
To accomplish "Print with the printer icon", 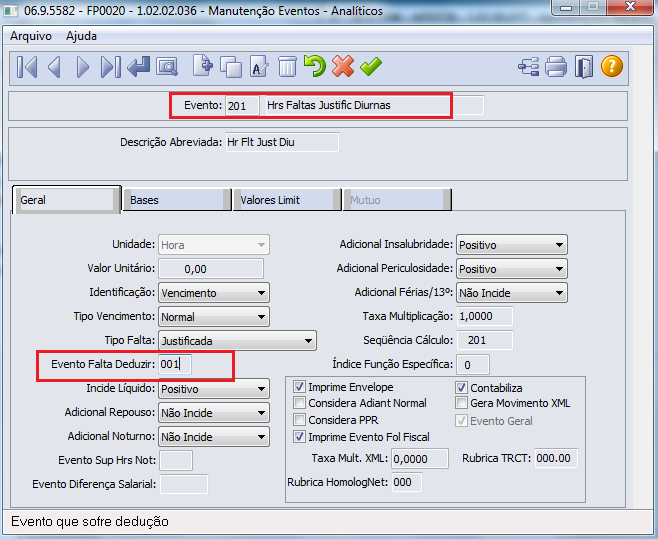I will click(556, 67).
